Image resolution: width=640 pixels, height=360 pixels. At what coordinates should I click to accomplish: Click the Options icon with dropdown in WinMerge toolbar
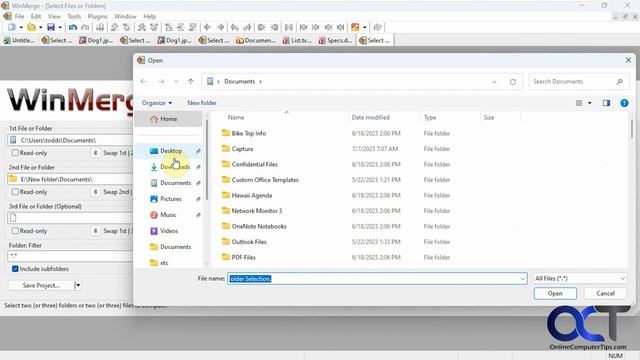click(x=355, y=27)
